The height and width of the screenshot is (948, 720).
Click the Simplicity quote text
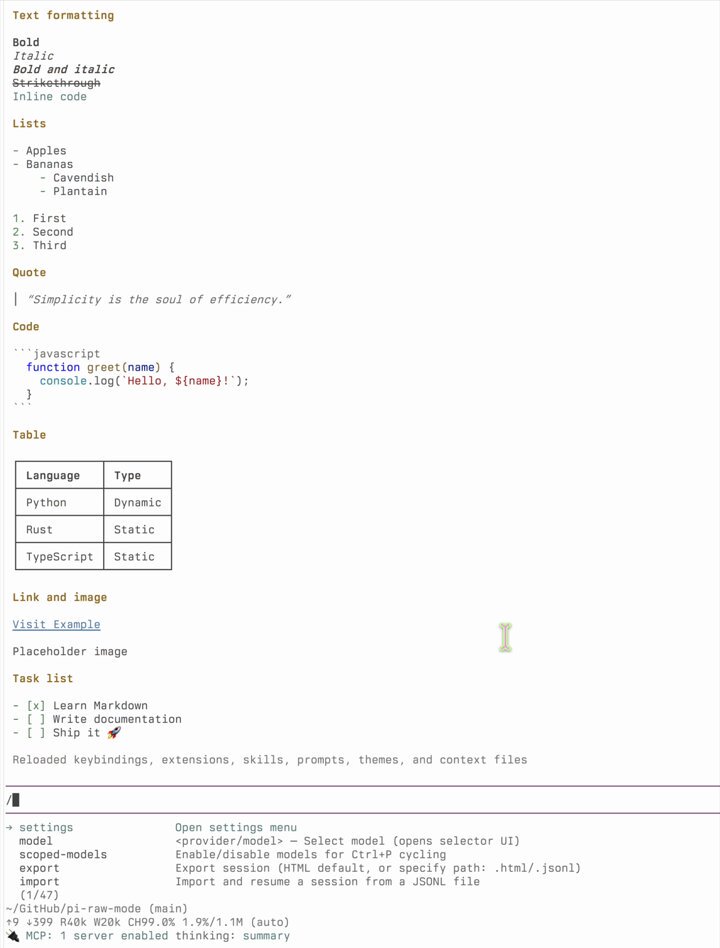[x=159, y=299]
